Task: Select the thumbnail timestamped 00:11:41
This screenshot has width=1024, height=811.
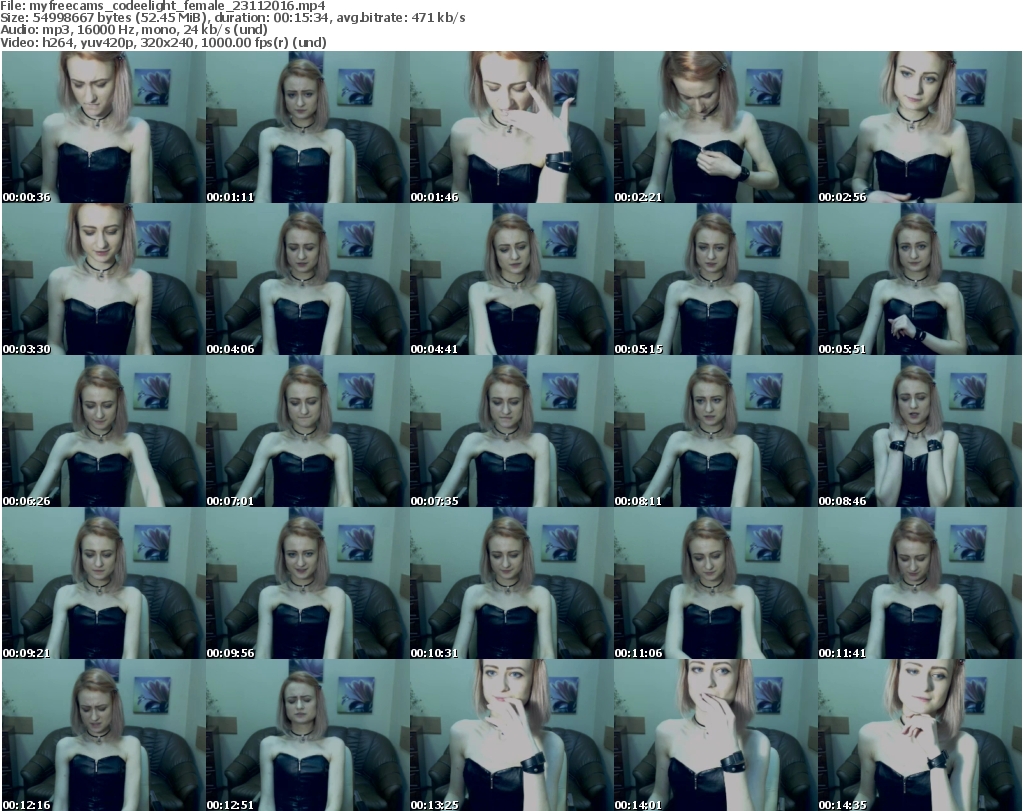Action: [x=920, y=583]
